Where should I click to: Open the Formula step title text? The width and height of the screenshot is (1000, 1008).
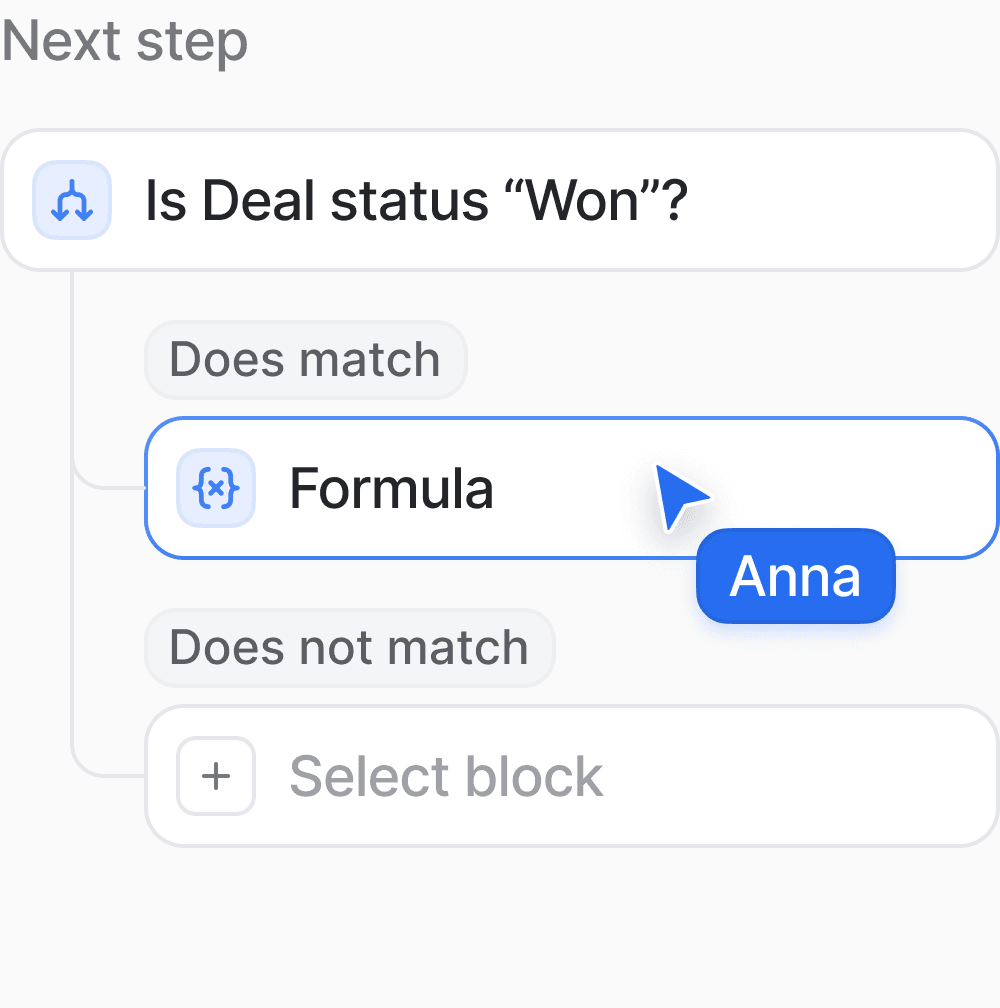pyautogui.click(x=391, y=489)
